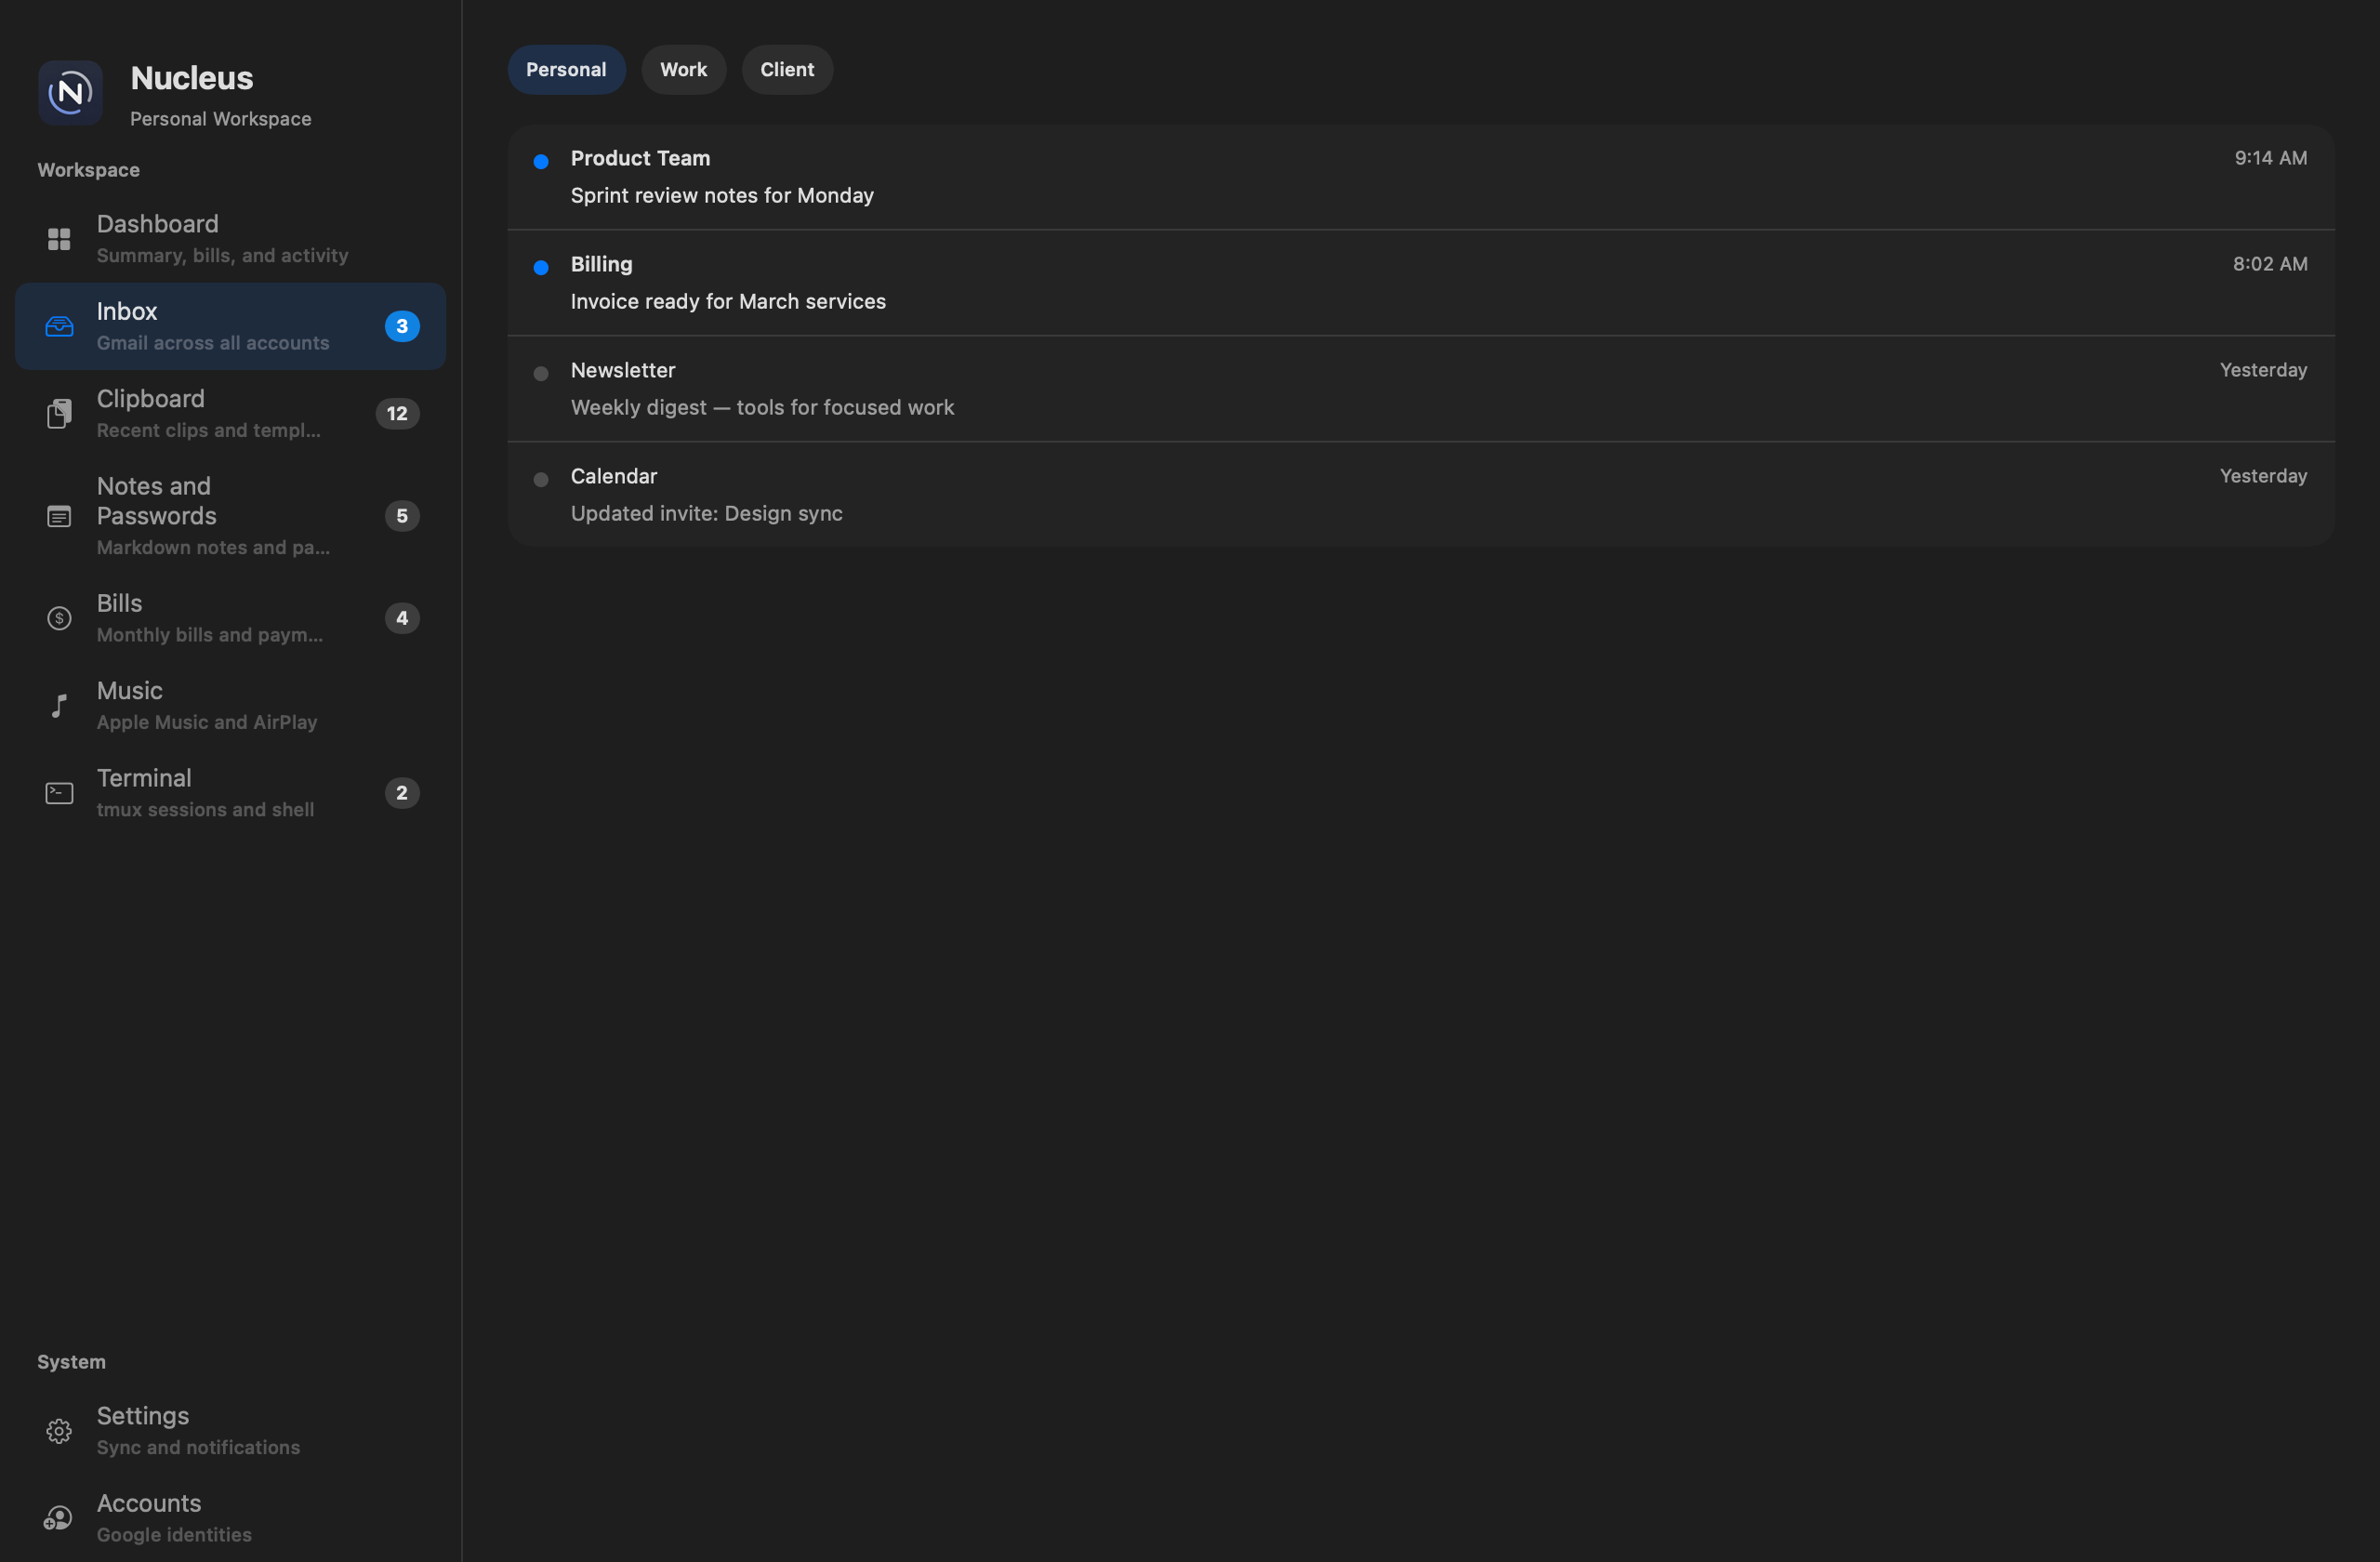Switch to the Work account tab
2380x1562 pixels.
[683, 70]
